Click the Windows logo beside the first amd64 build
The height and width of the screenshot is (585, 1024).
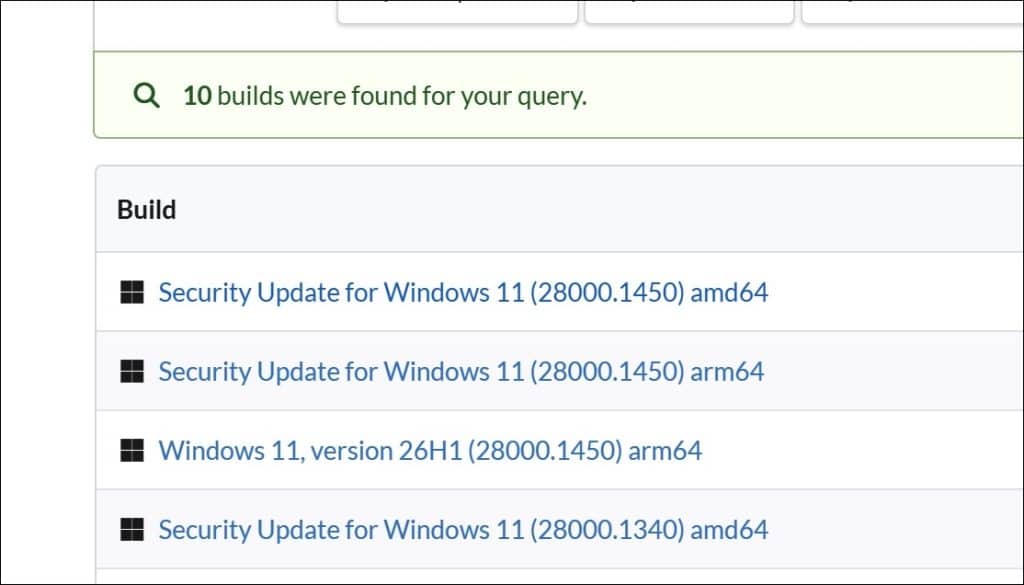(133, 292)
